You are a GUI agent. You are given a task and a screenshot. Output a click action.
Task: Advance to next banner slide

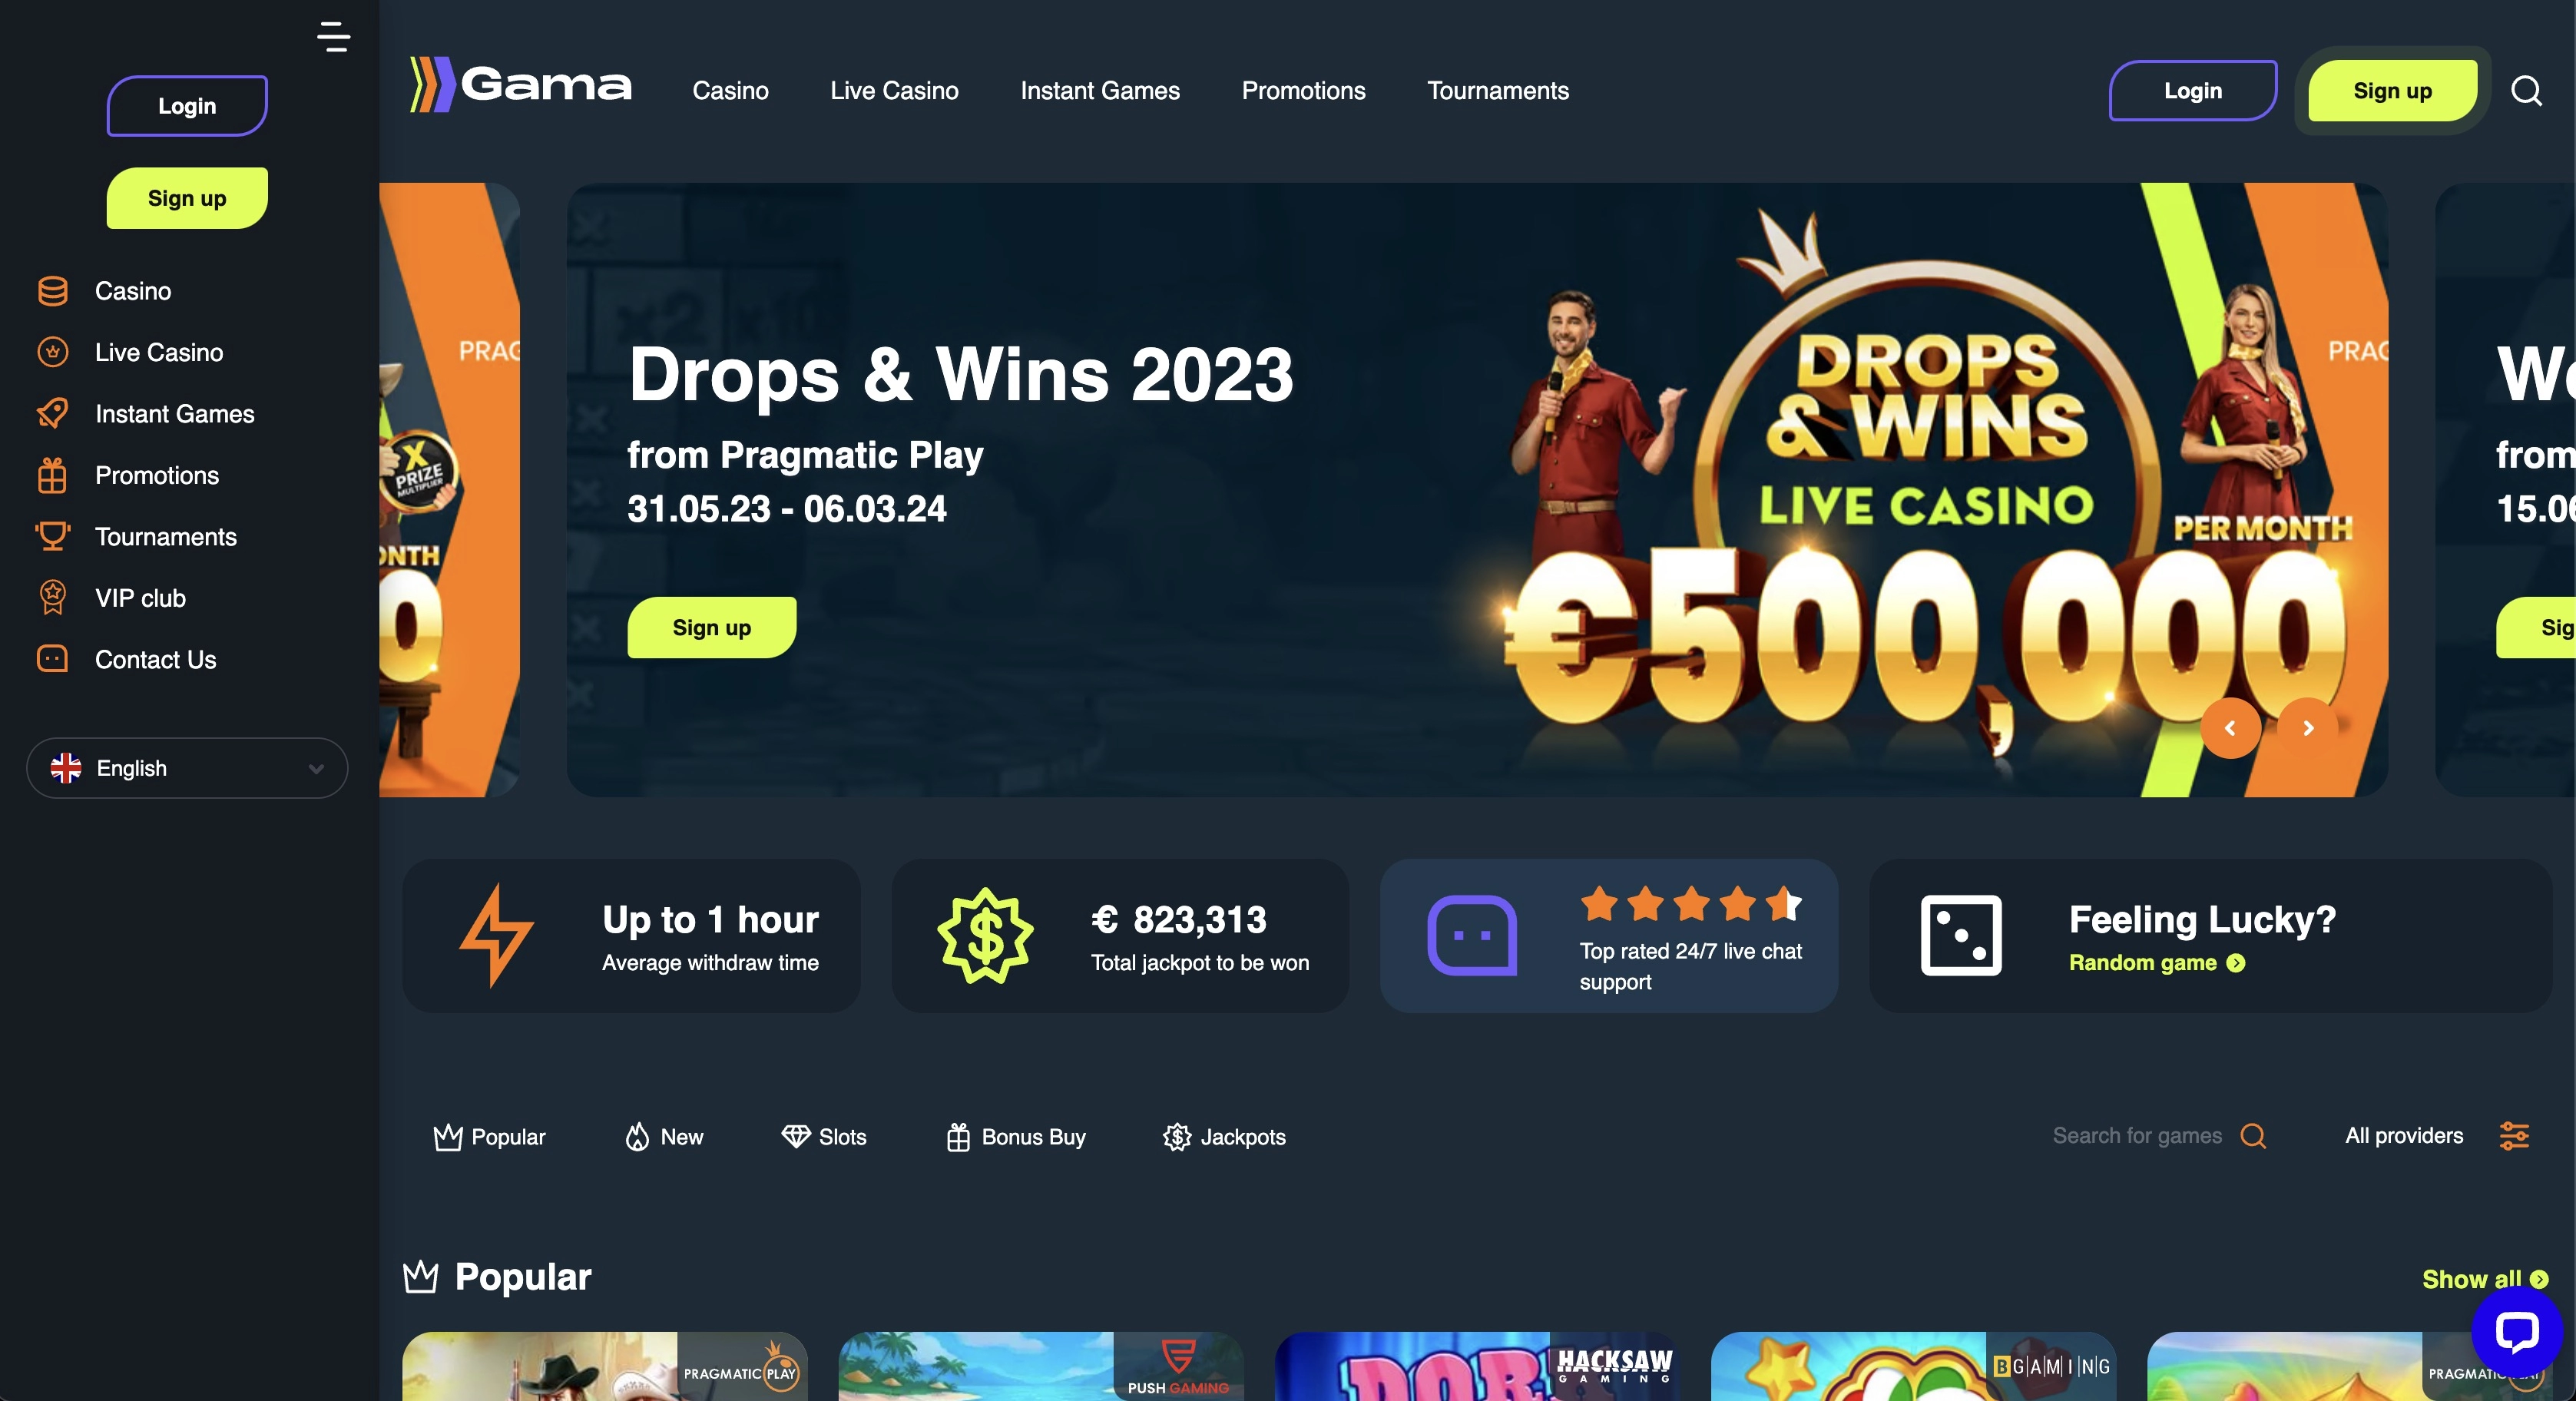pyautogui.click(x=2308, y=728)
